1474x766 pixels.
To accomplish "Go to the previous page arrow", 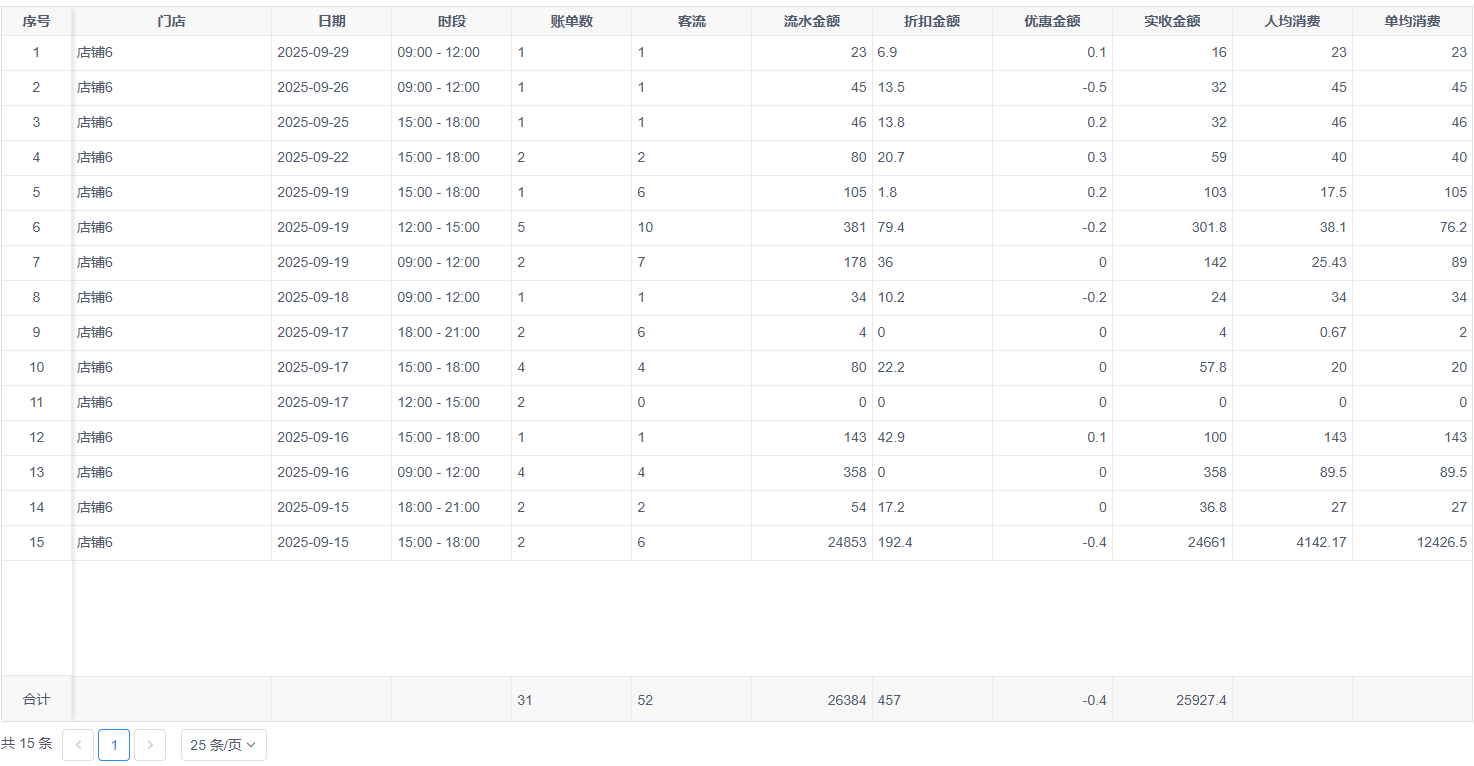I will click(78, 745).
